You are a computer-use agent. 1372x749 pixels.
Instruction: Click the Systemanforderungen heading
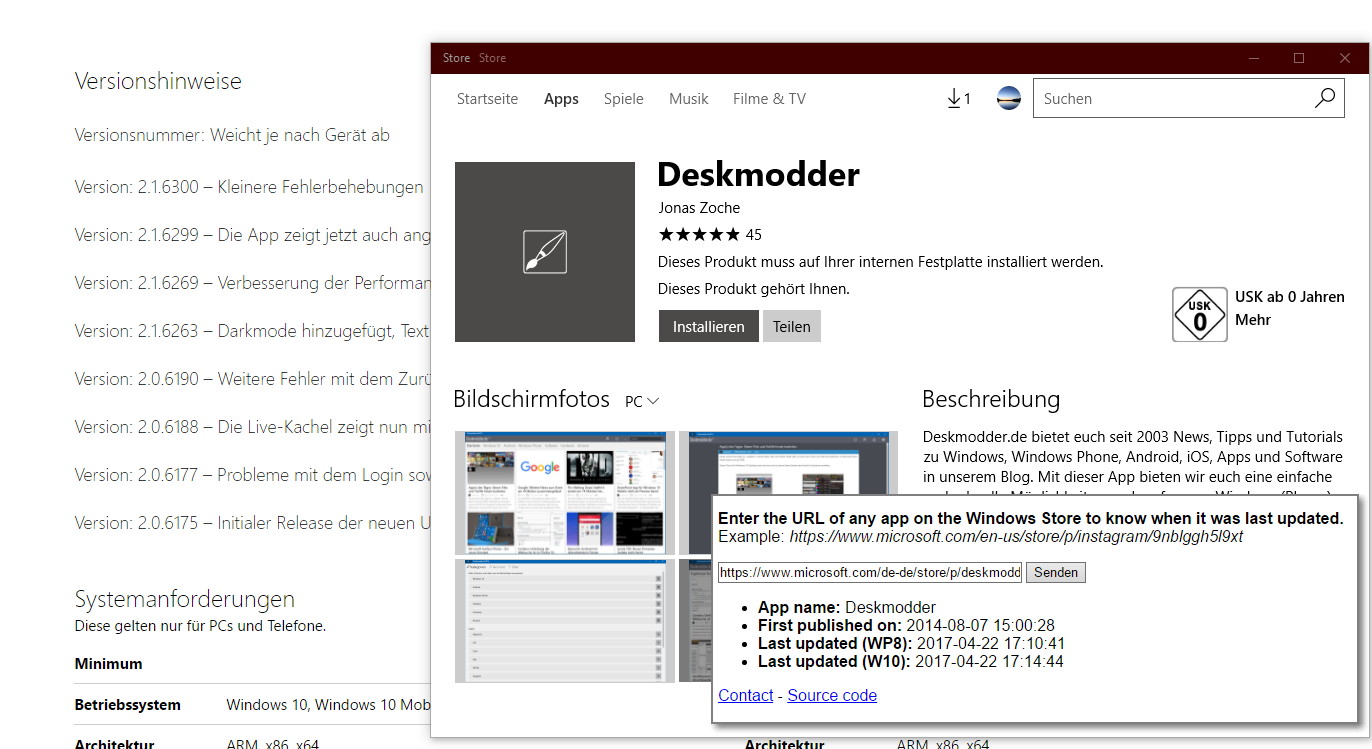coord(185,599)
